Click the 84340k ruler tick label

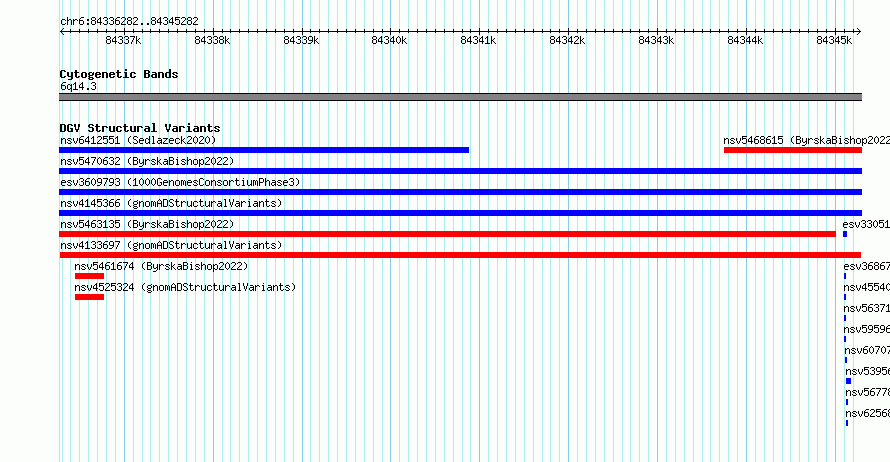pos(389,40)
